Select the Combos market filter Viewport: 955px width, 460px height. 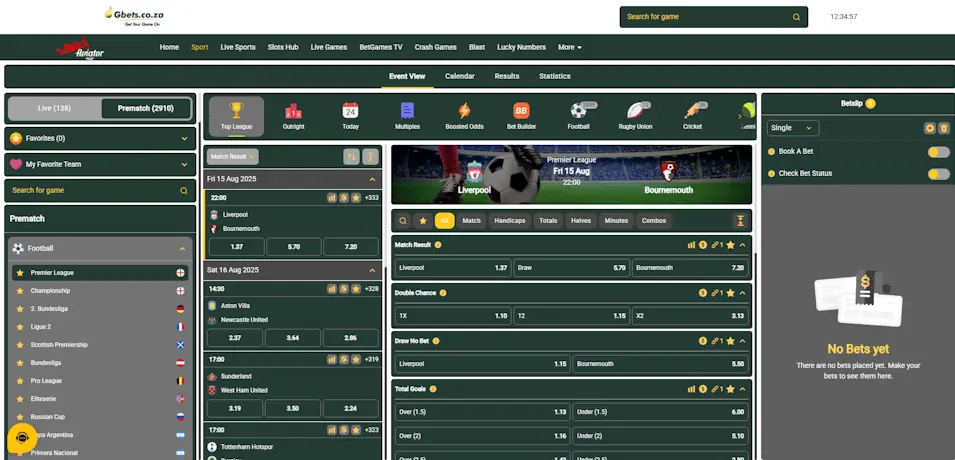654,221
